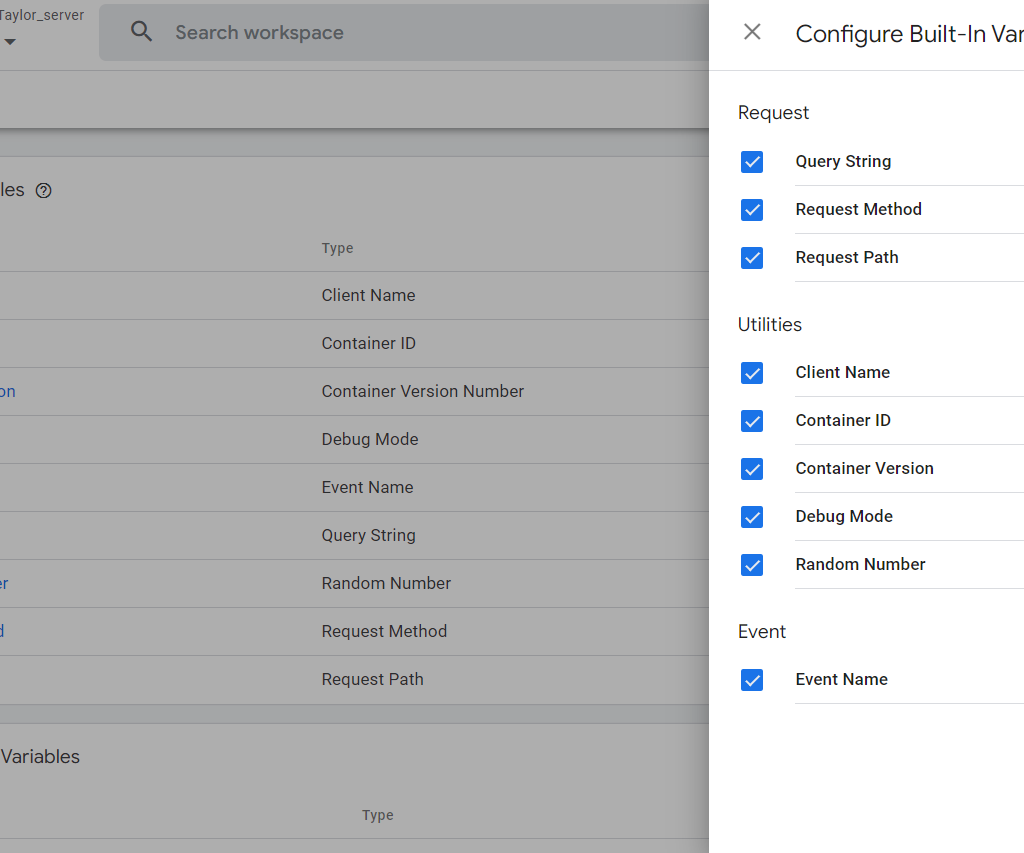
Task: Toggle the Client Name checkbox
Action: click(752, 373)
